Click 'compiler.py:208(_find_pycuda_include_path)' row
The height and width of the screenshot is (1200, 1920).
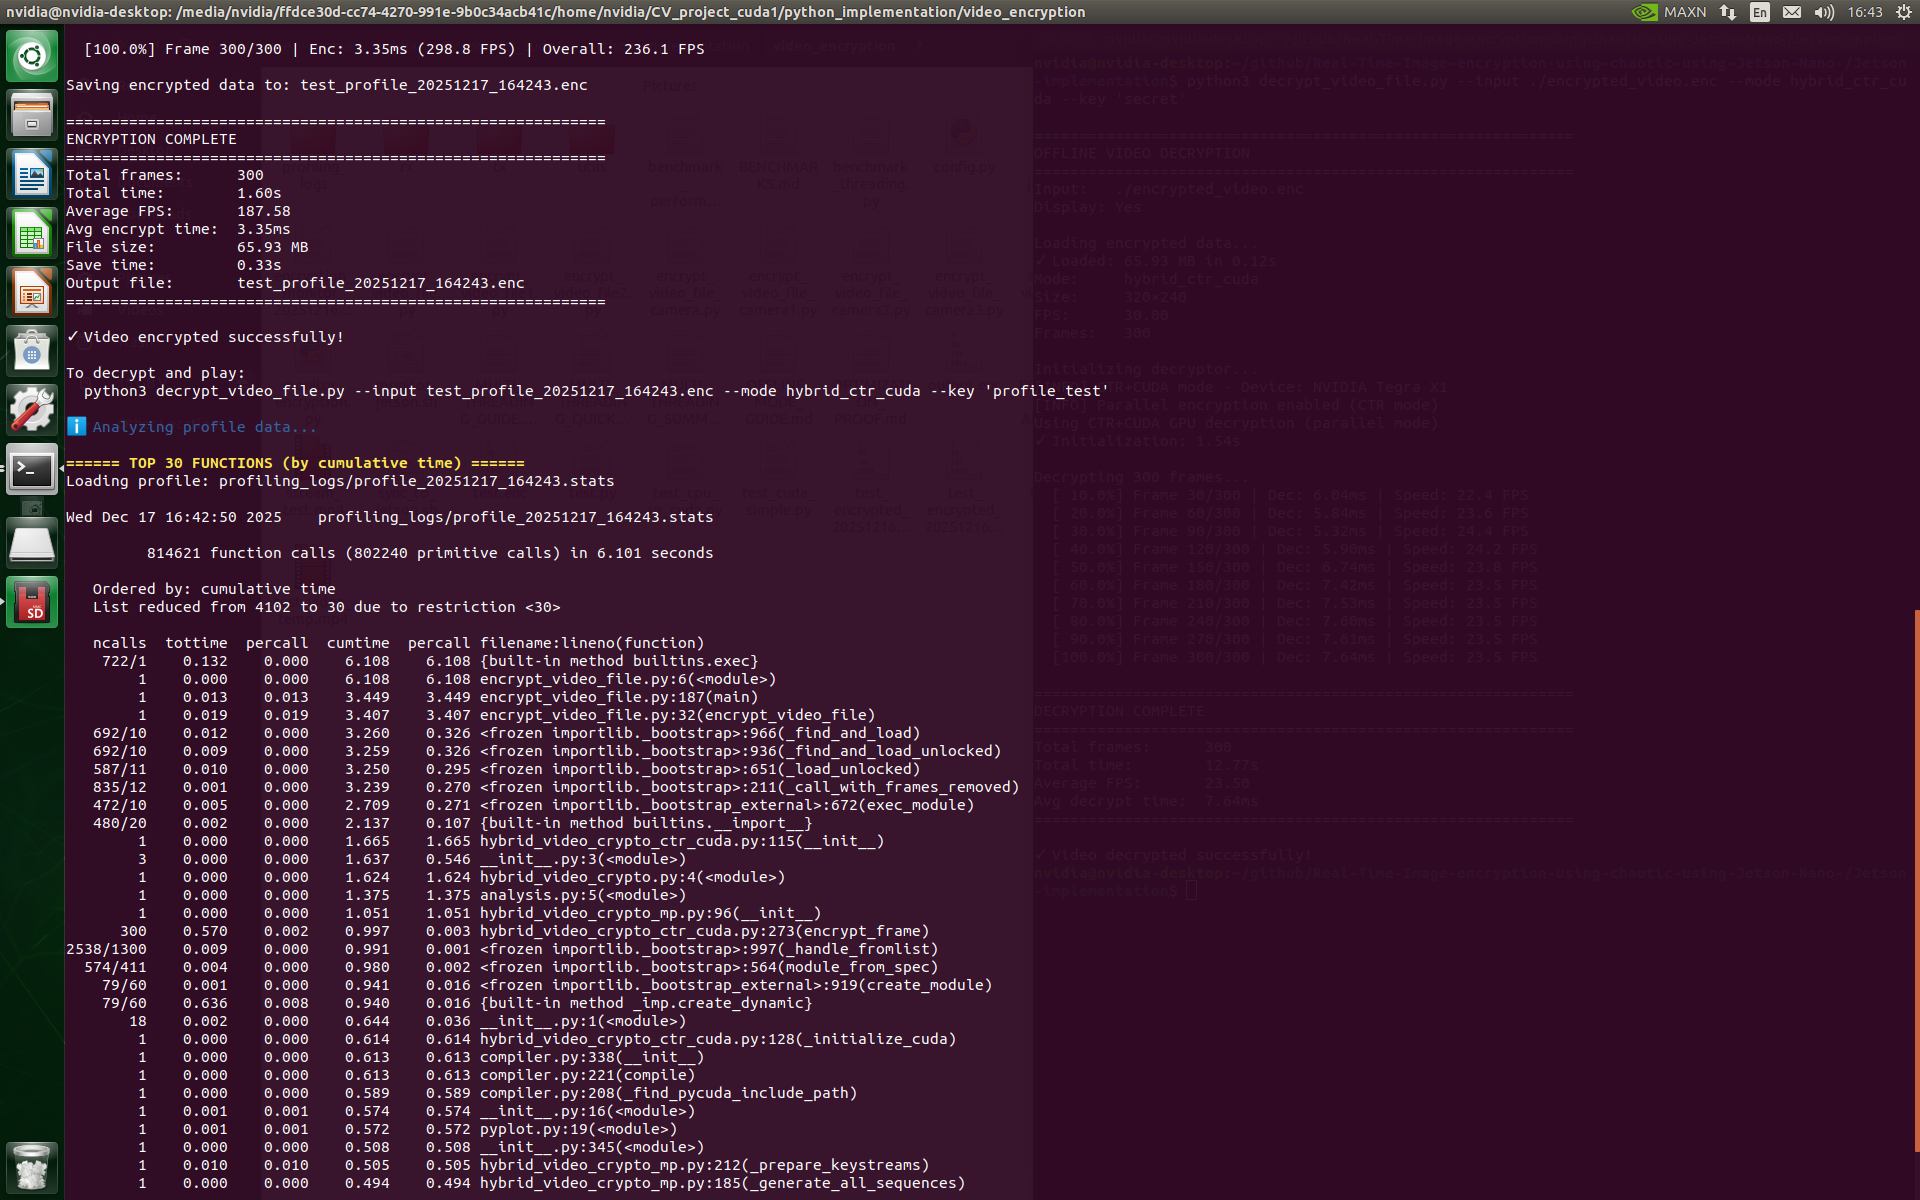pyautogui.click(x=462, y=1093)
